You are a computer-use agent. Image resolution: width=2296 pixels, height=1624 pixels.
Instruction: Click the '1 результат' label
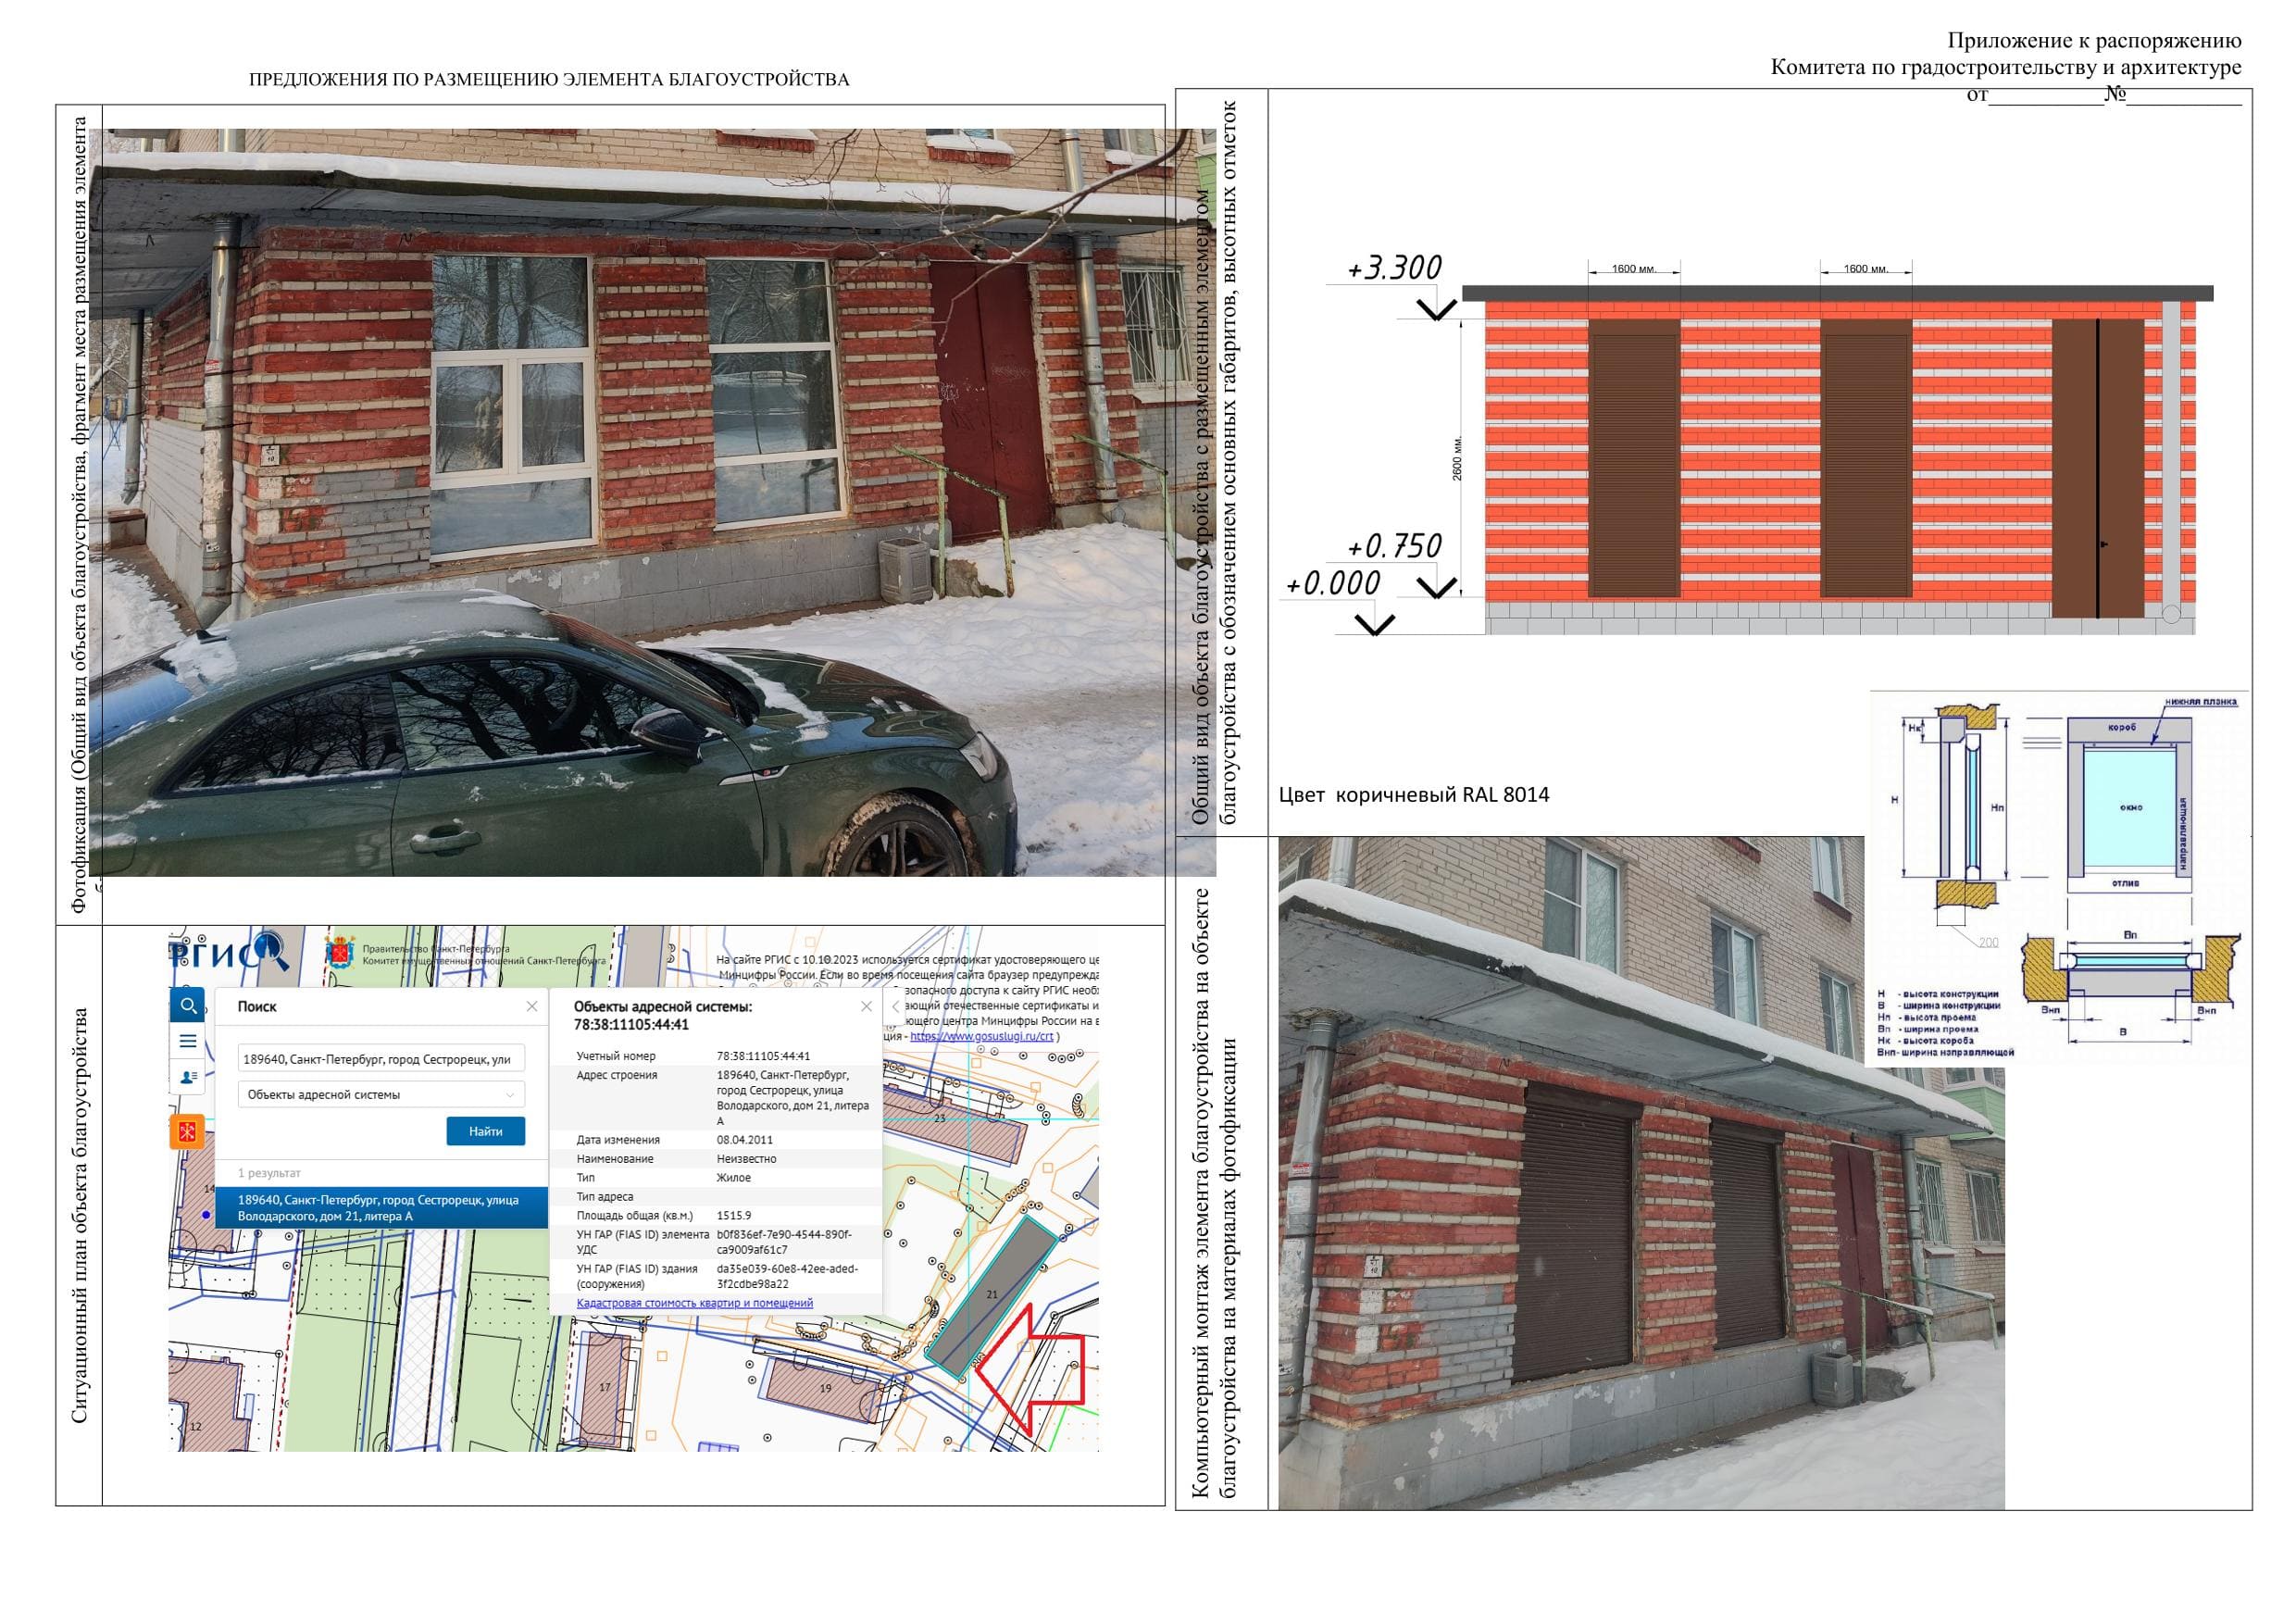click(269, 1173)
